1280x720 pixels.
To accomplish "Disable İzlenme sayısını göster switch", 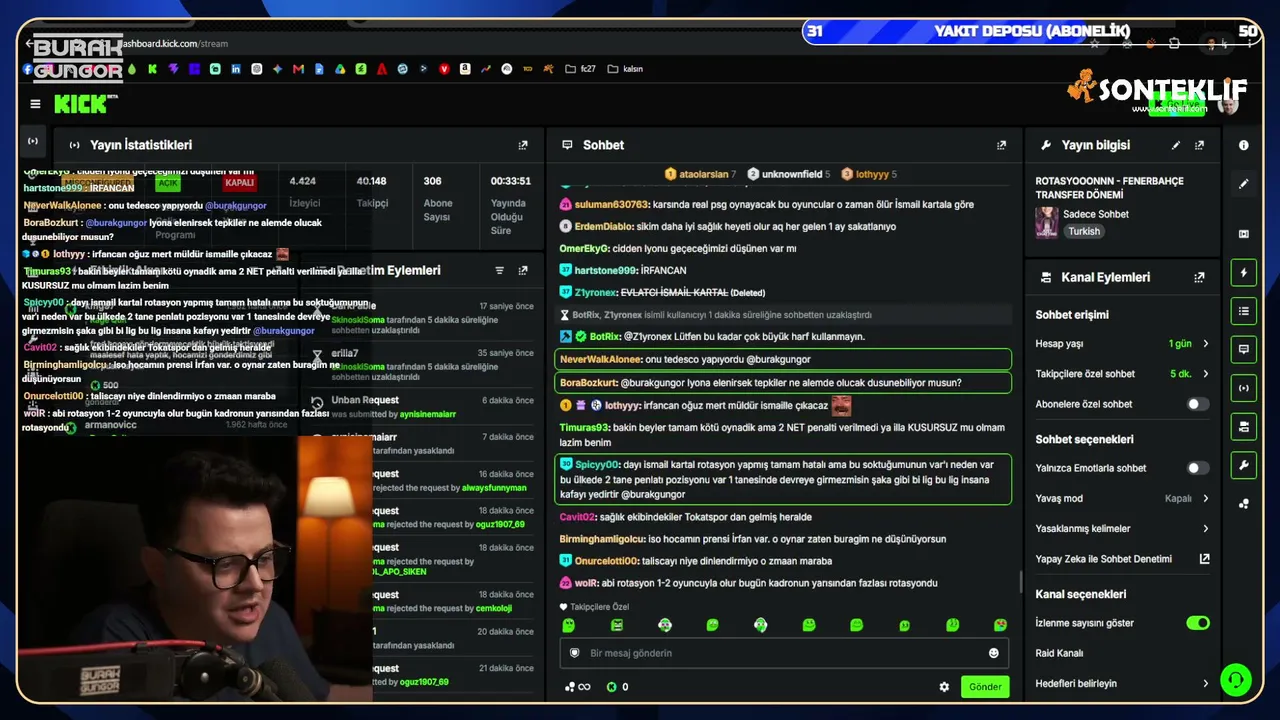I will 1197,623.
